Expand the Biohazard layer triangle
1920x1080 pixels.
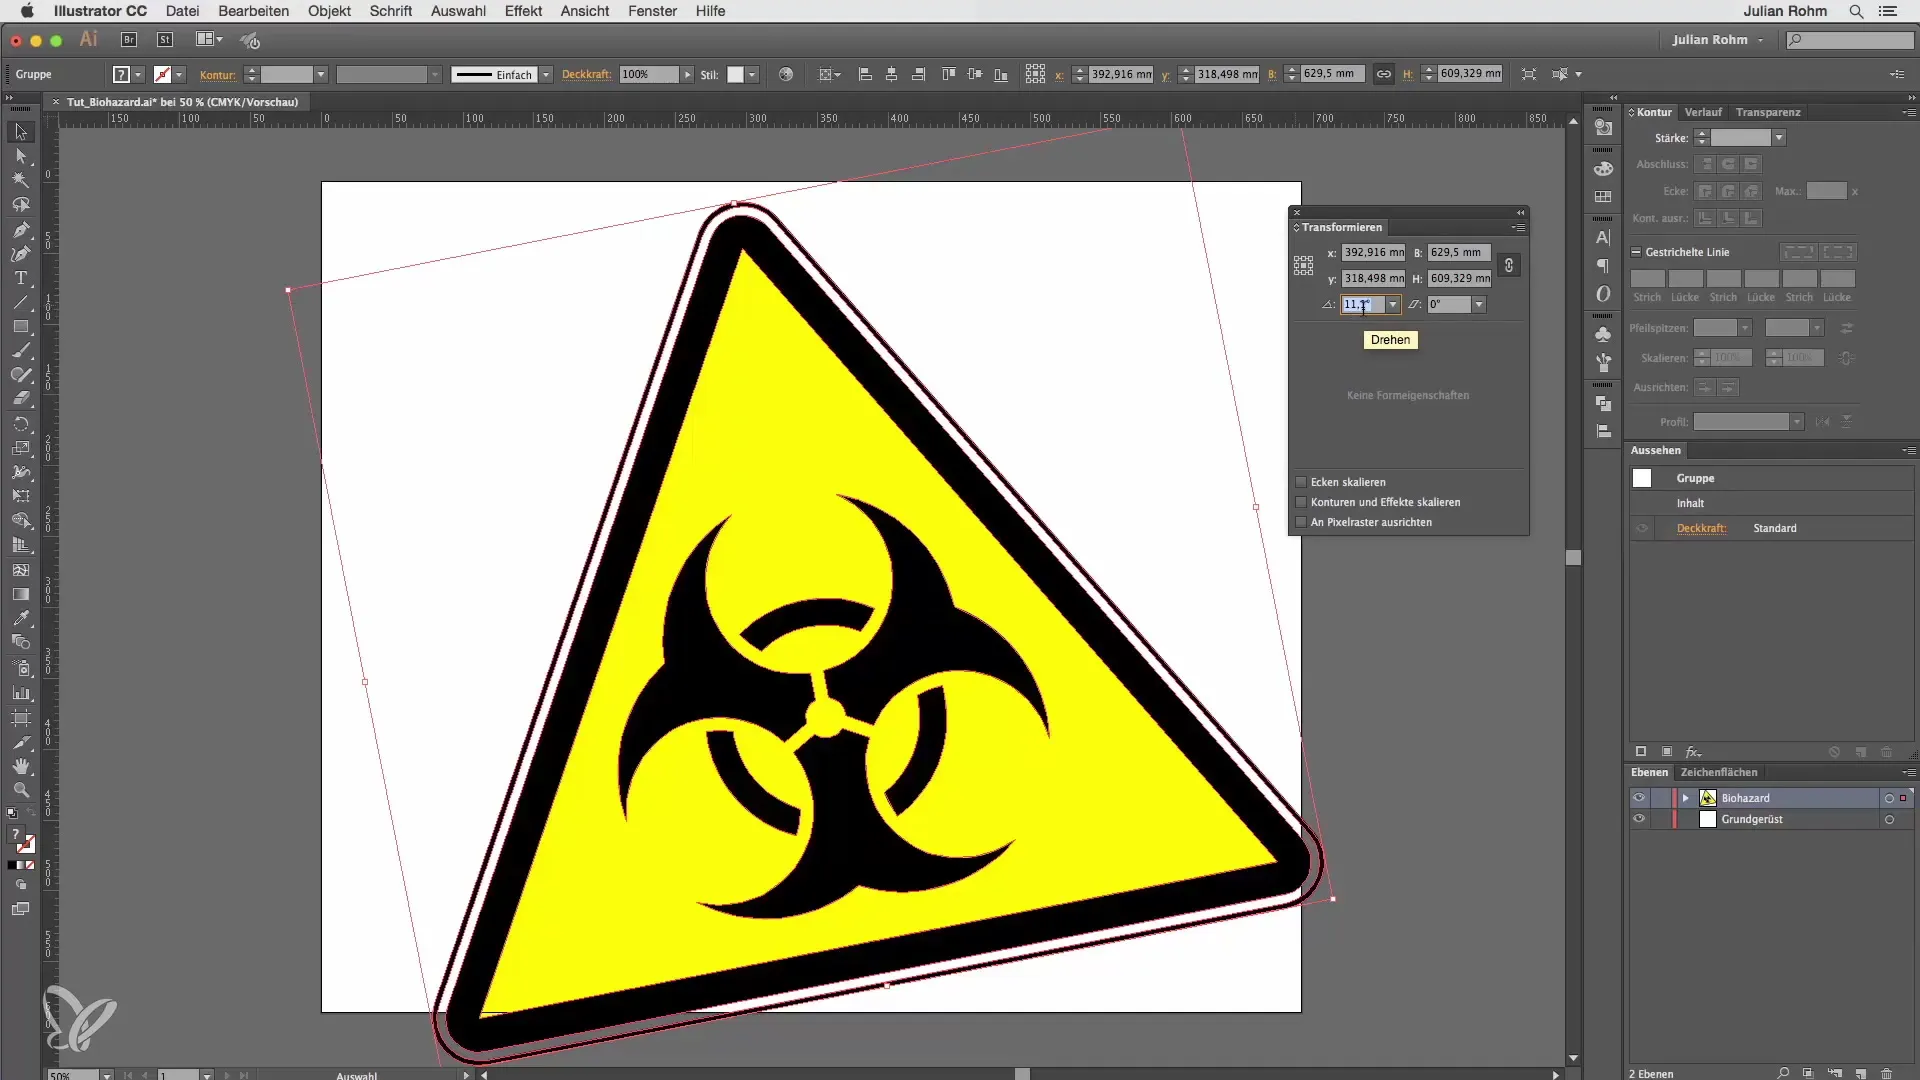click(1686, 798)
